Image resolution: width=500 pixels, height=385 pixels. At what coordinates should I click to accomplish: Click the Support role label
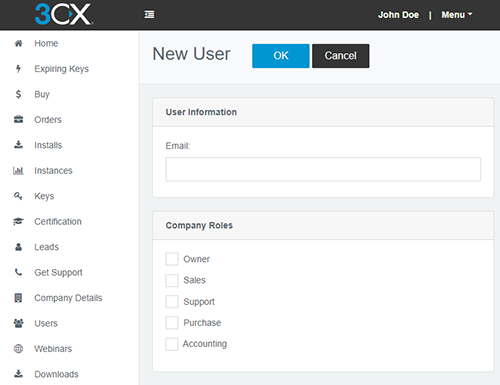pyautogui.click(x=199, y=302)
